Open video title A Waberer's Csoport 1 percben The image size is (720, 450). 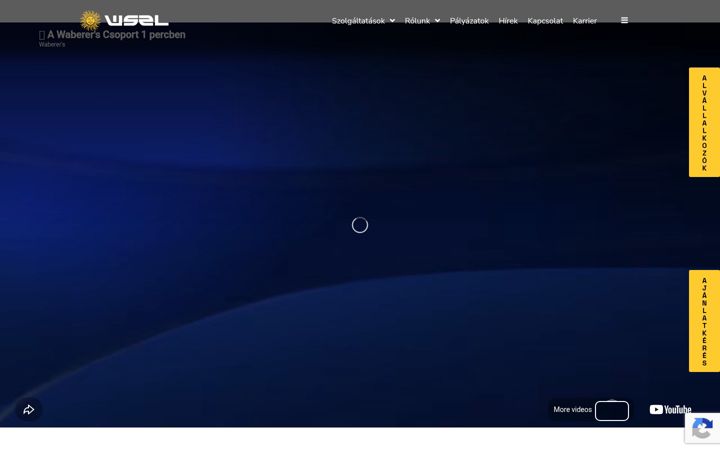(112, 34)
